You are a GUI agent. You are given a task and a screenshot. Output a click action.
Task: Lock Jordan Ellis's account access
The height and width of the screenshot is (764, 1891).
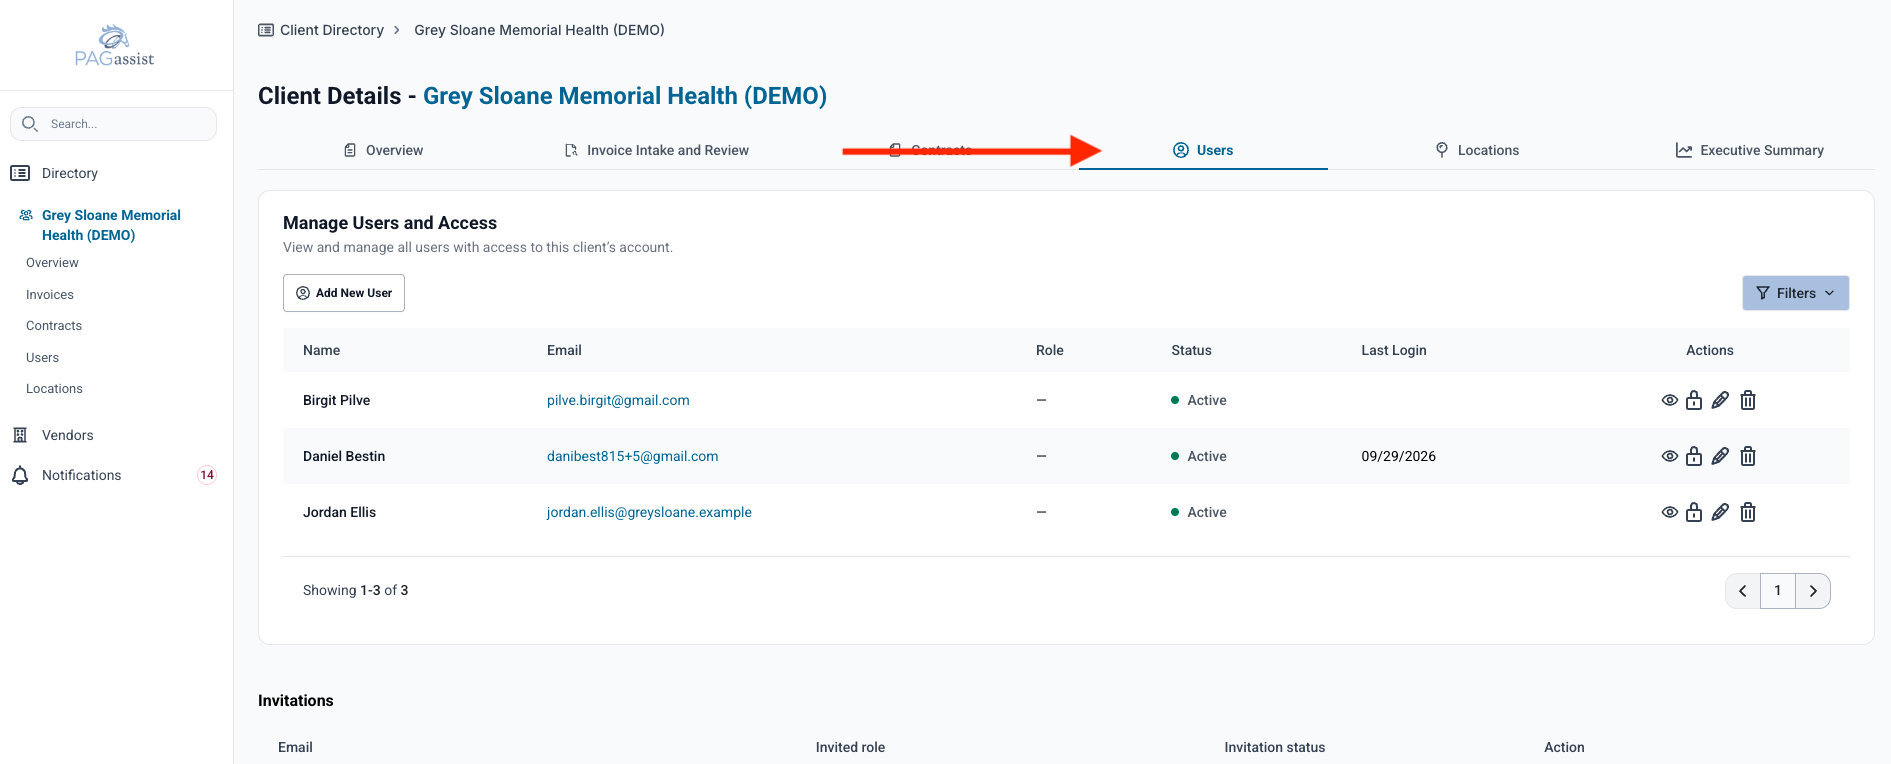tap(1694, 512)
